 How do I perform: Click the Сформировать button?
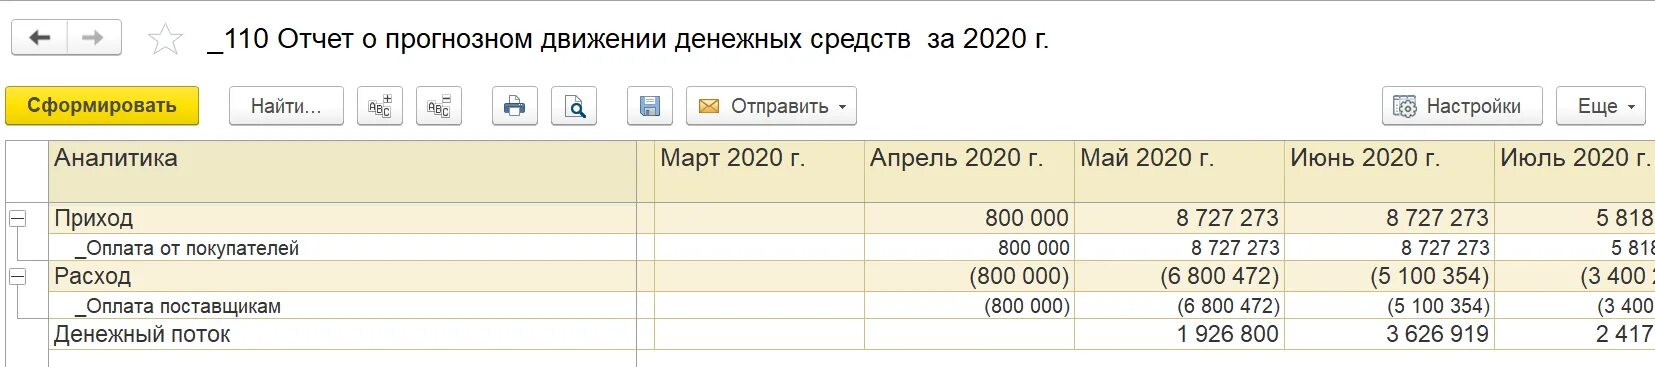pyautogui.click(x=102, y=106)
